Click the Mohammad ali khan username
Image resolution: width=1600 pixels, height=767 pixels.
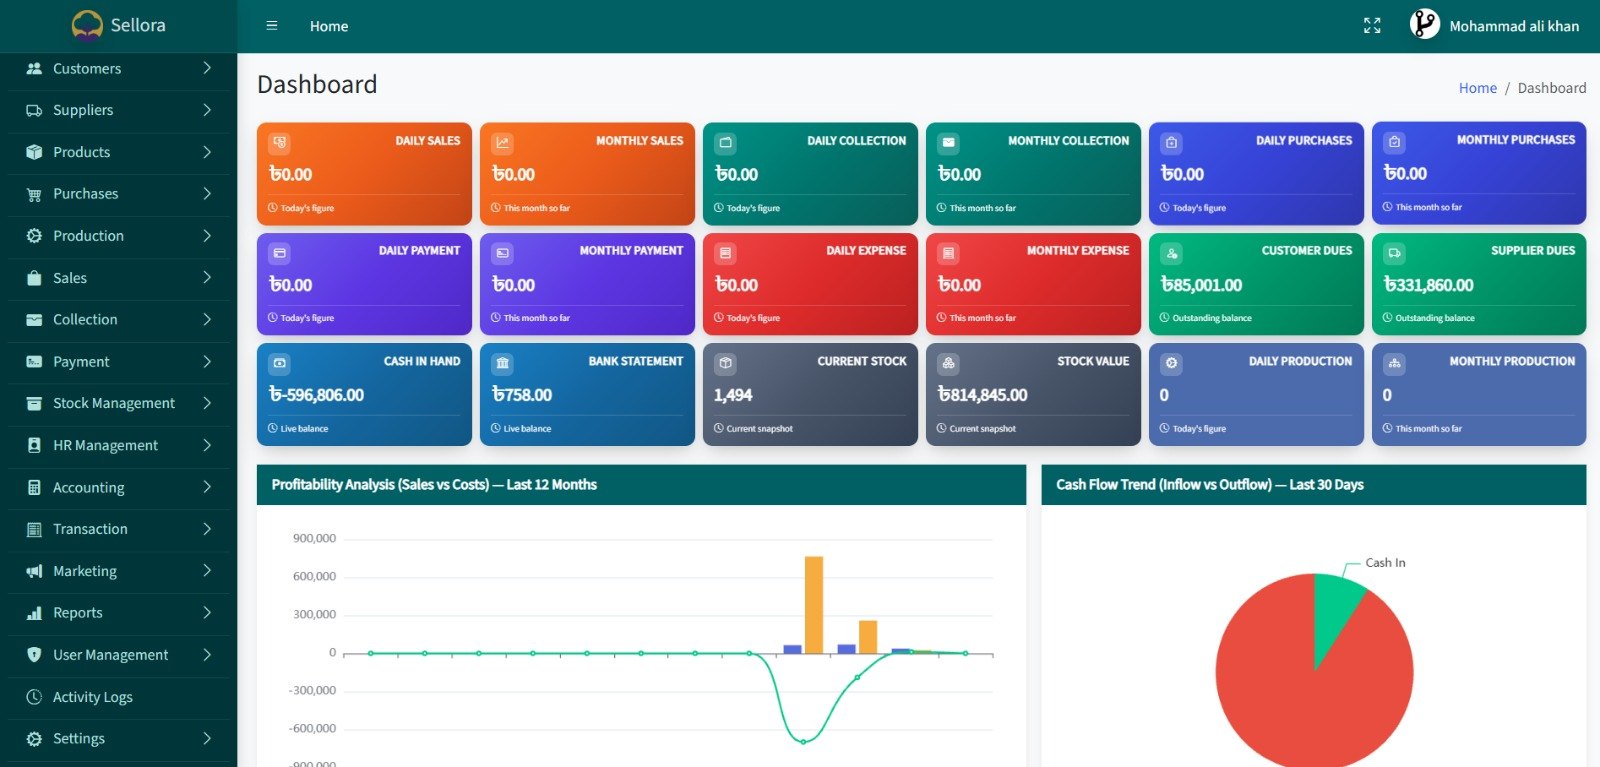pos(1514,26)
